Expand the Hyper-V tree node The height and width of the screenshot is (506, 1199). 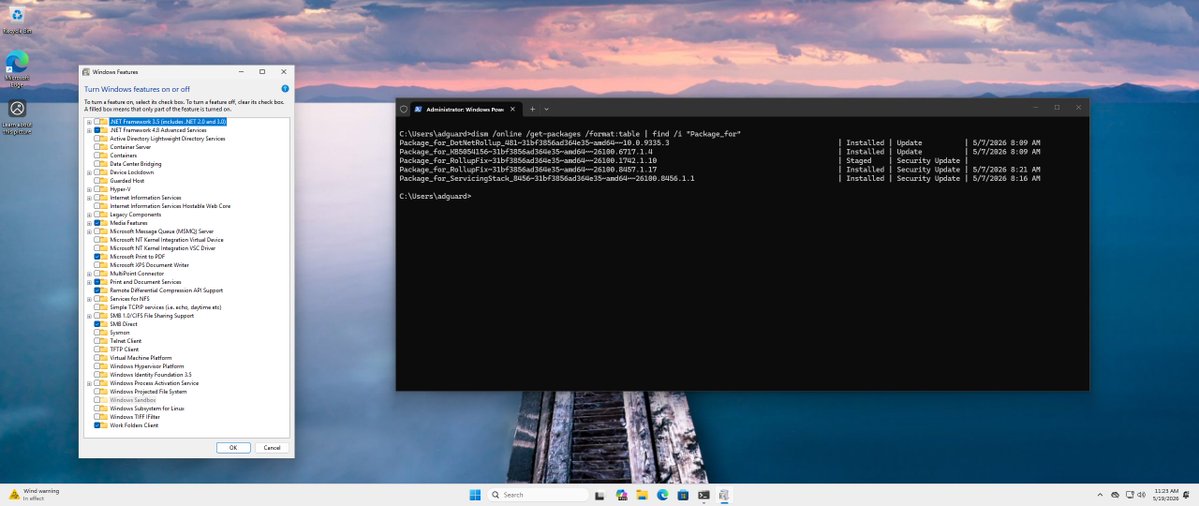point(89,189)
